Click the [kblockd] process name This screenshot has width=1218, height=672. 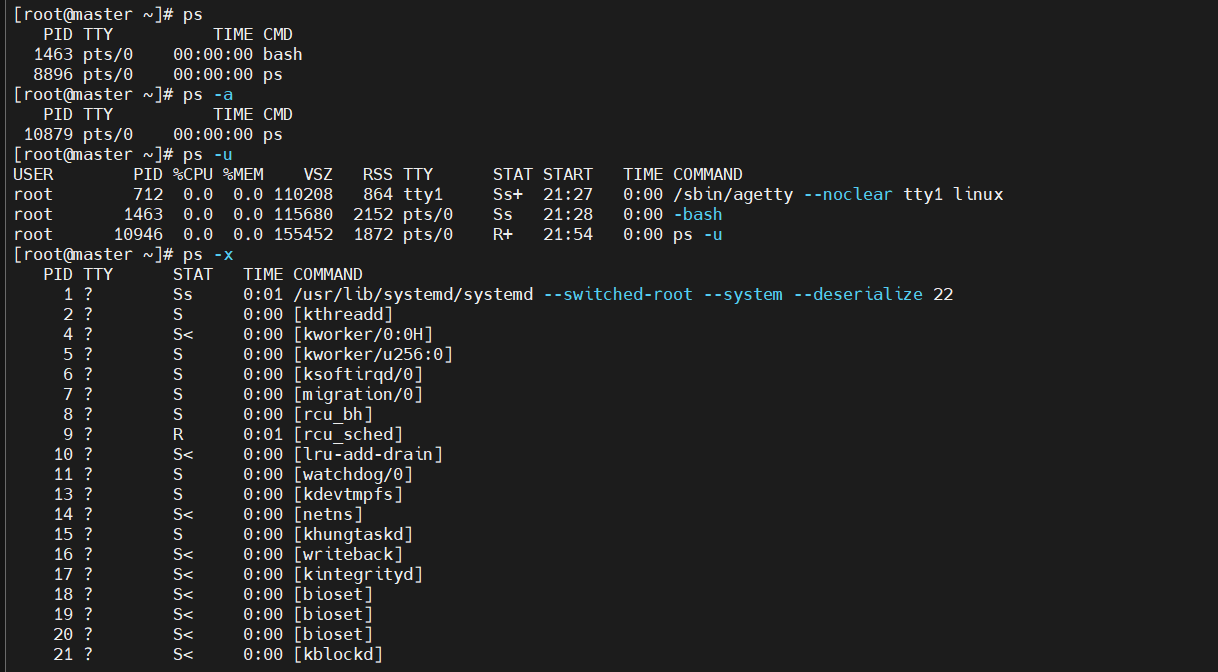point(338,654)
